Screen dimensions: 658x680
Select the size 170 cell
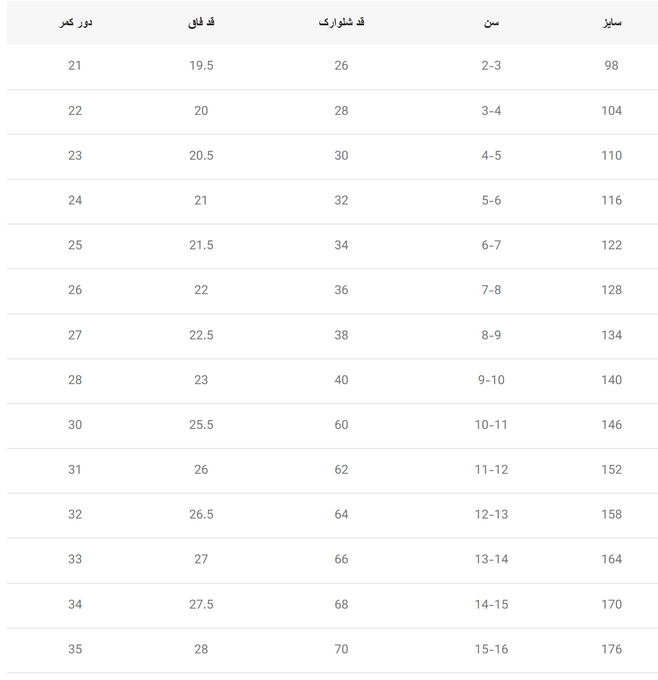pyautogui.click(x=612, y=604)
